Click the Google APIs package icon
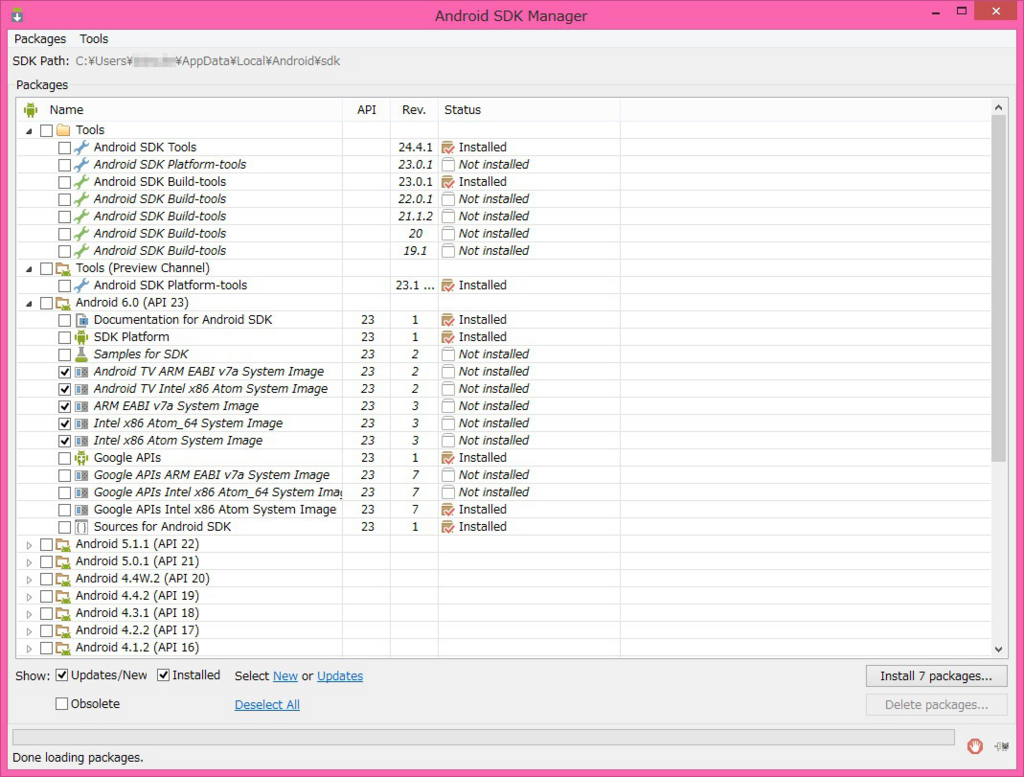1024x777 pixels. pos(81,458)
